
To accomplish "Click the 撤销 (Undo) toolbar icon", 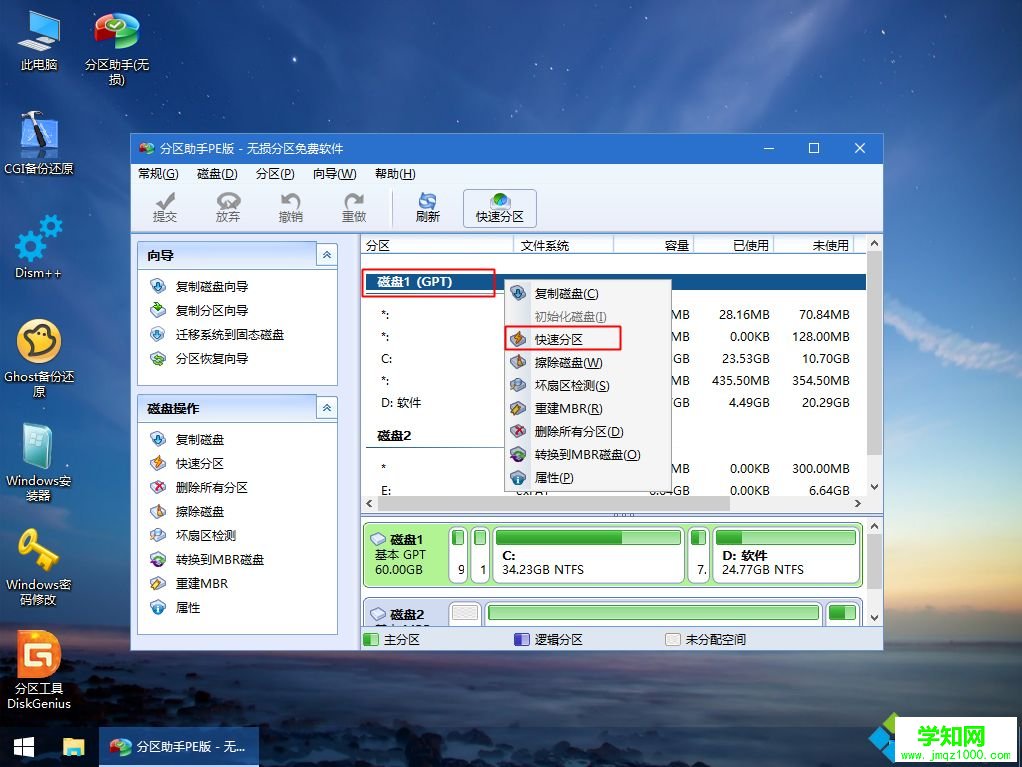I will tap(290, 207).
